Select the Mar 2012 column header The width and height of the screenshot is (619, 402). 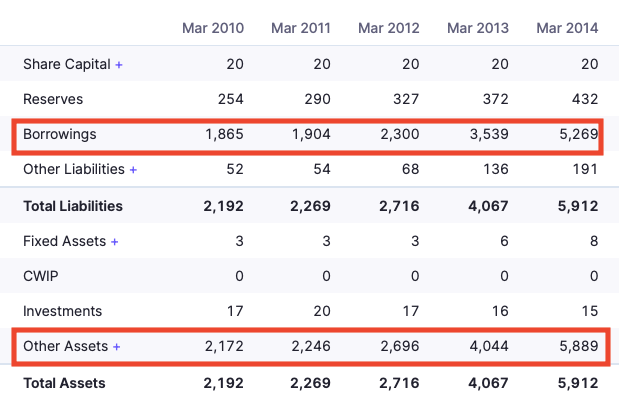[389, 28]
